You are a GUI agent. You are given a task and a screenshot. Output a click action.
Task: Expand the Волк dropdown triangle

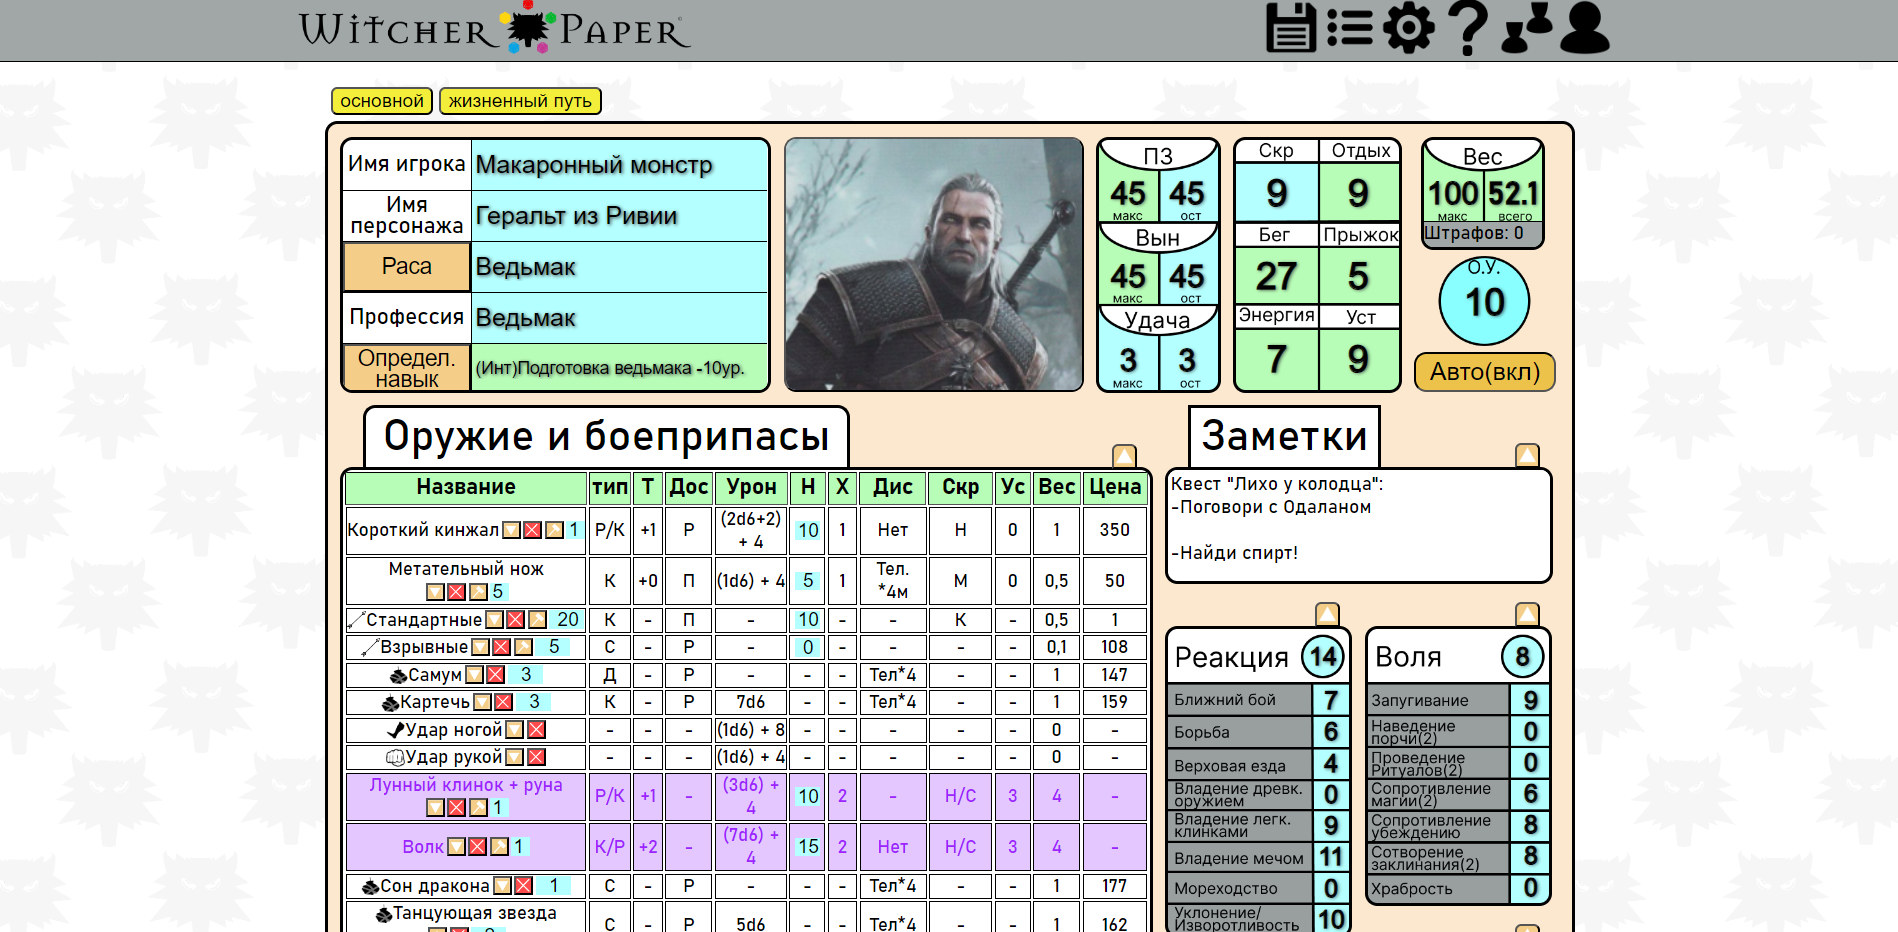click(457, 847)
